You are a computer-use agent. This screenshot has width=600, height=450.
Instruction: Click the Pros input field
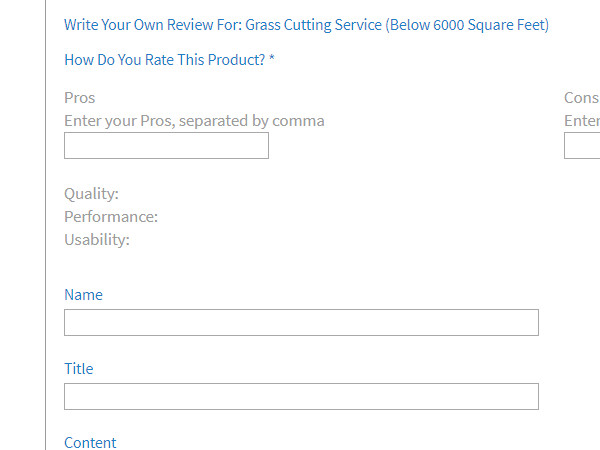tap(166, 146)
